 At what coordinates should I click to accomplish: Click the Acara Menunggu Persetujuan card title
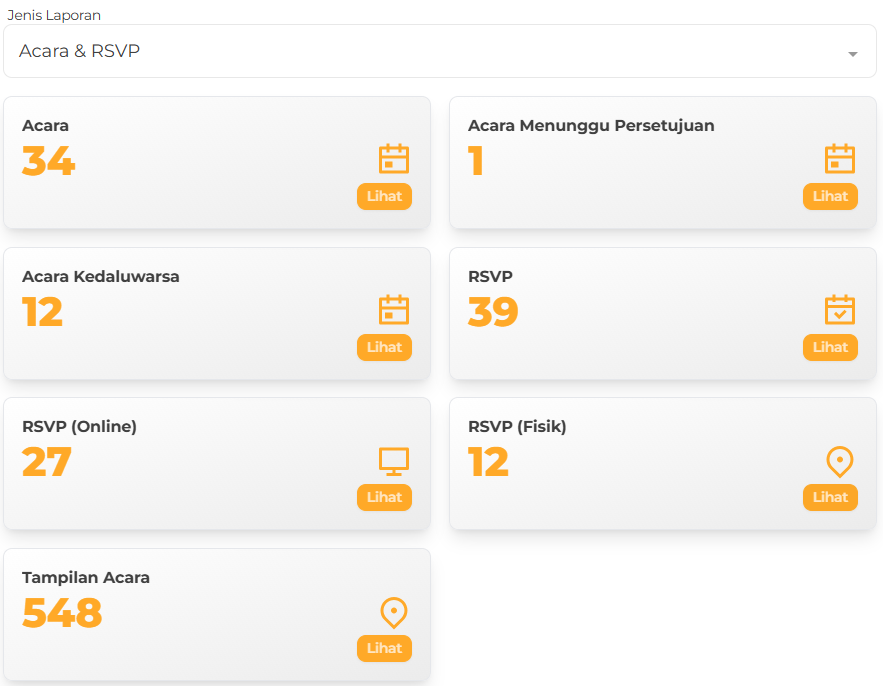591,126
